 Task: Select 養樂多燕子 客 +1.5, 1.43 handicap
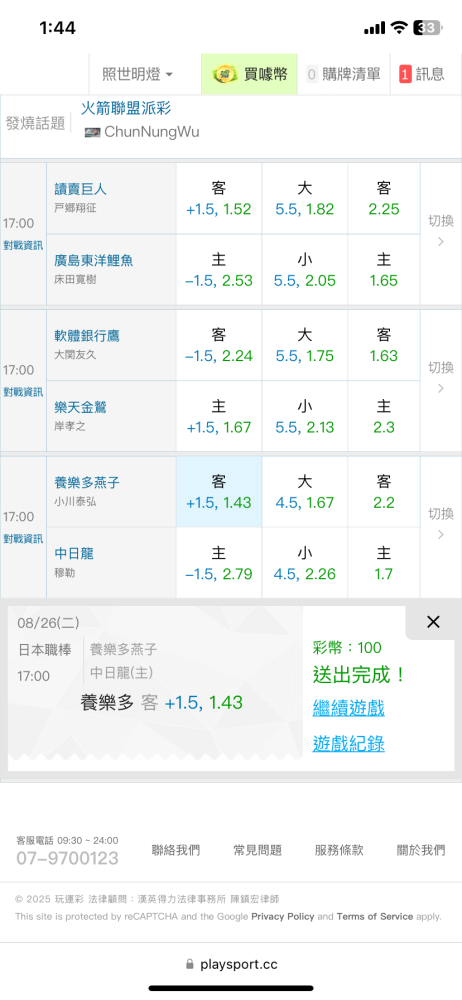[218, 492]
